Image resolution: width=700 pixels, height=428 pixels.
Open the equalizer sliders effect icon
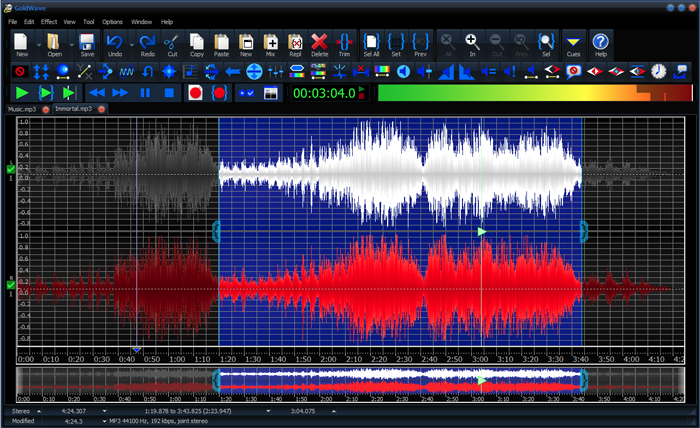[x=275, y=71]
